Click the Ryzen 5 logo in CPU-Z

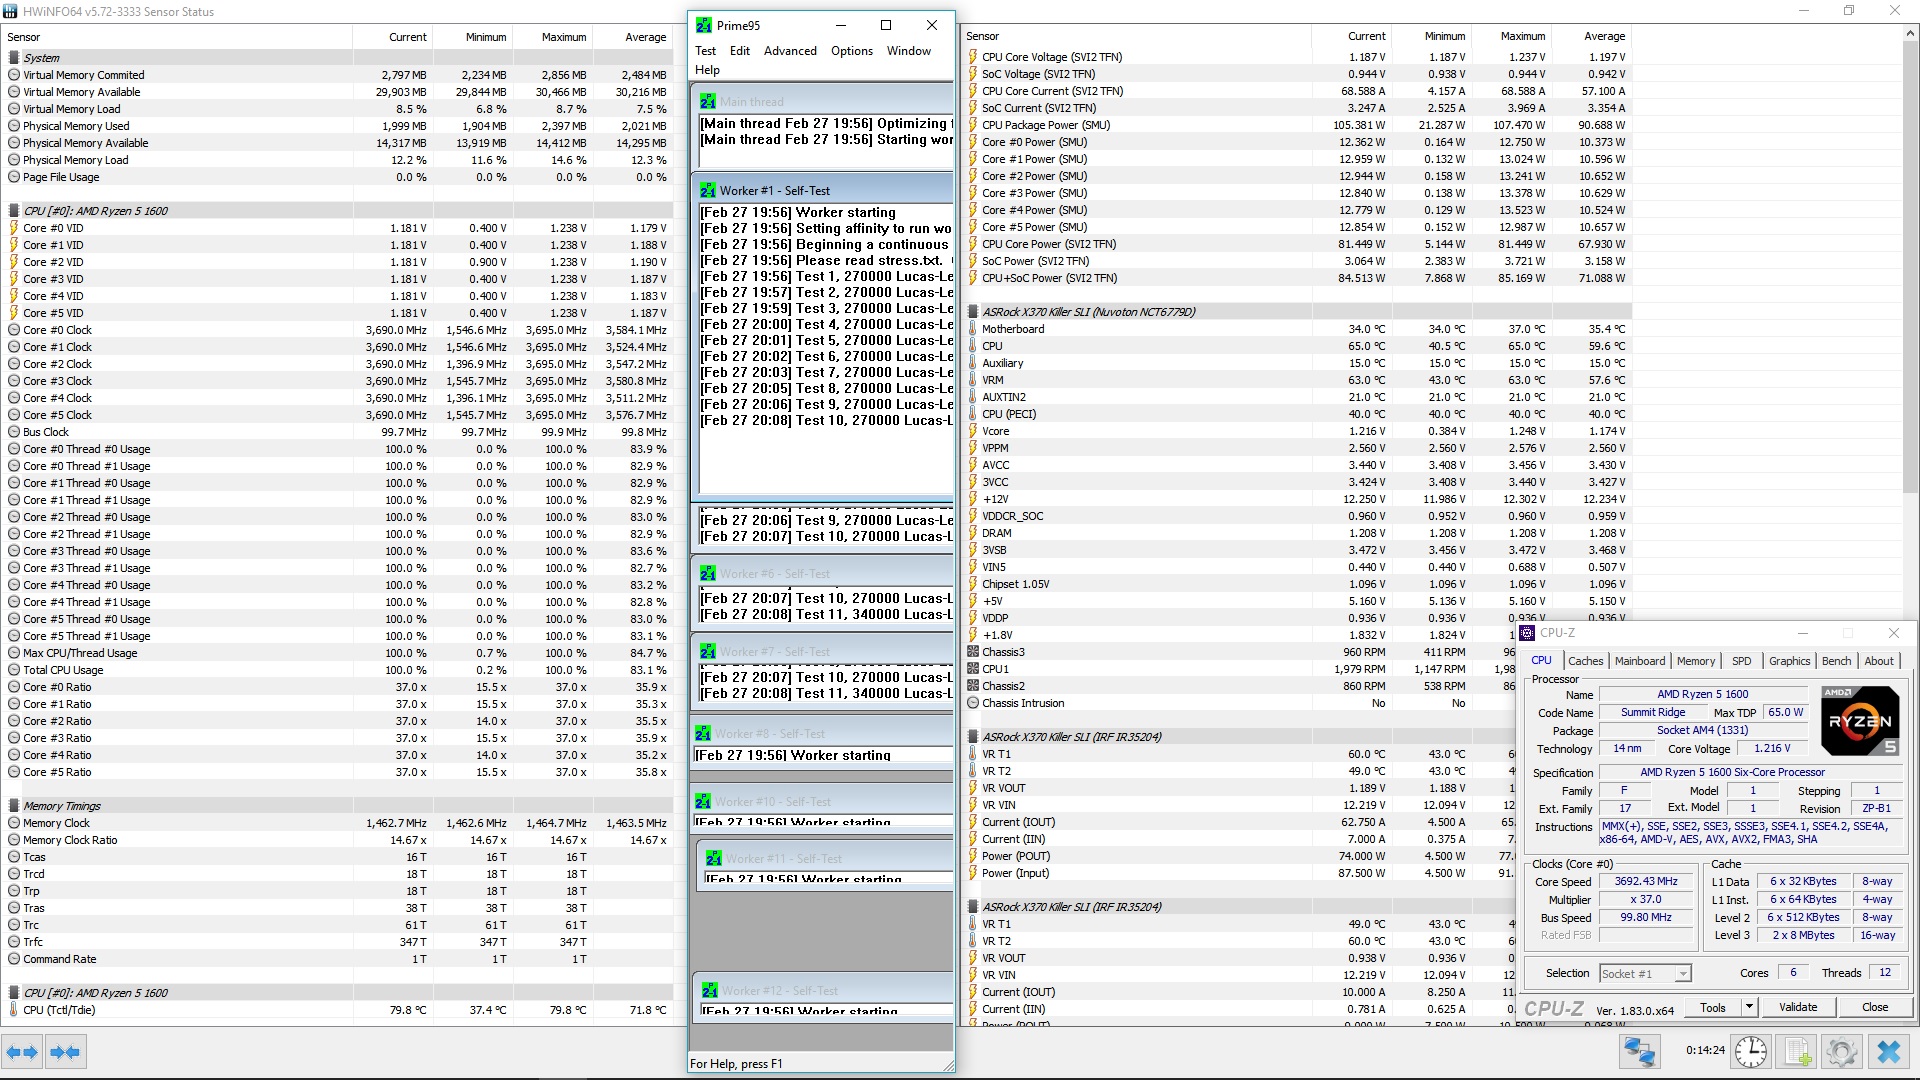pos(1859,720)
